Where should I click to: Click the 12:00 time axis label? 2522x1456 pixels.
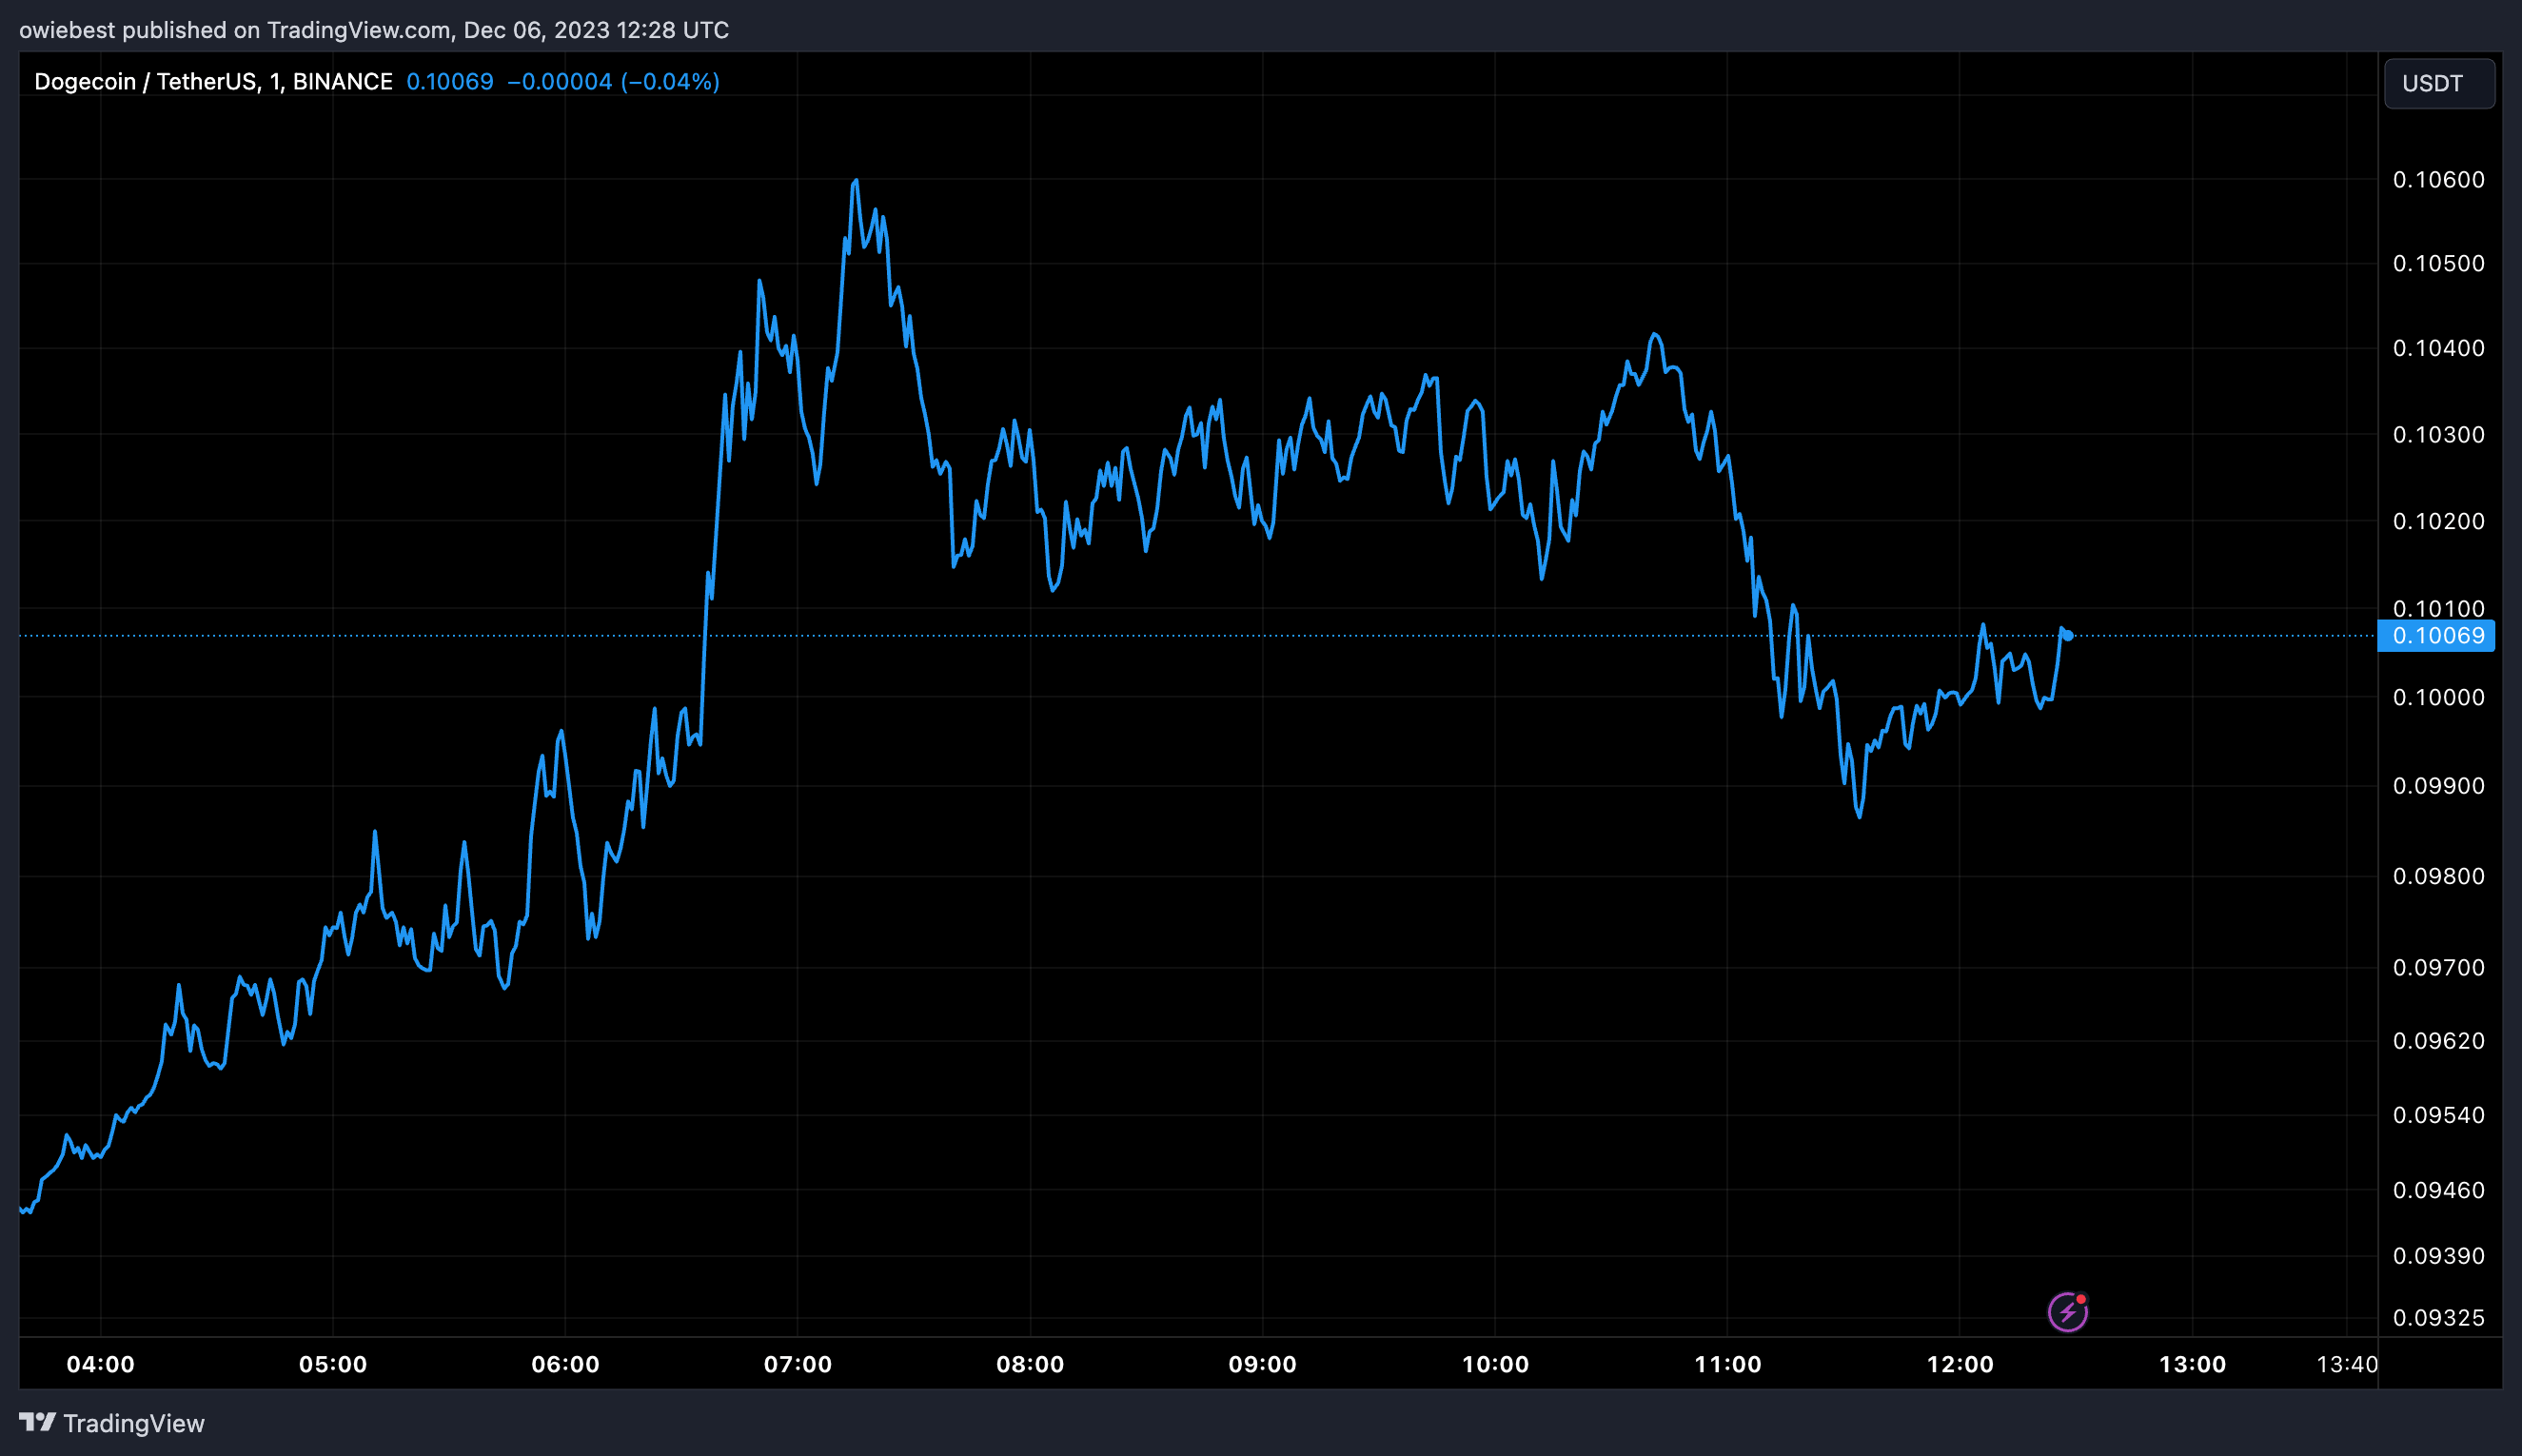[x=1960, y=1364]
